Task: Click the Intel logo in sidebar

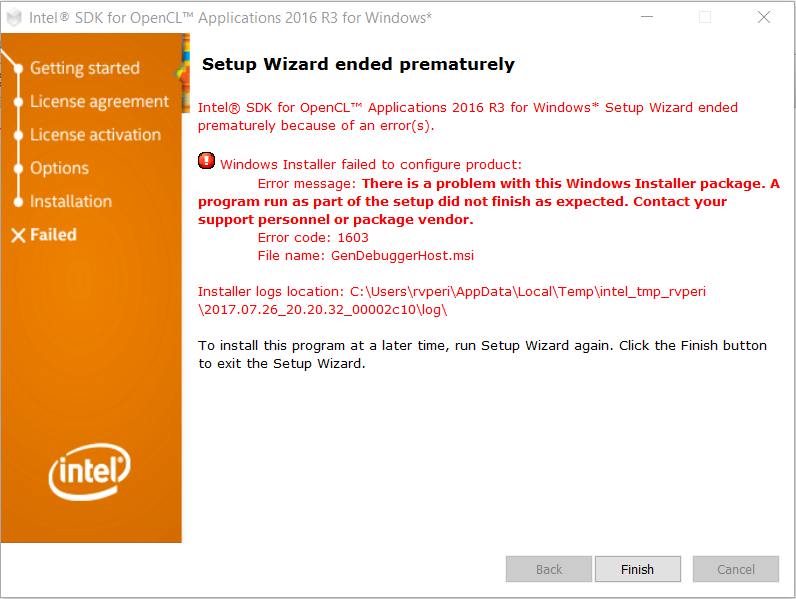Action: (x=90, y=472)
